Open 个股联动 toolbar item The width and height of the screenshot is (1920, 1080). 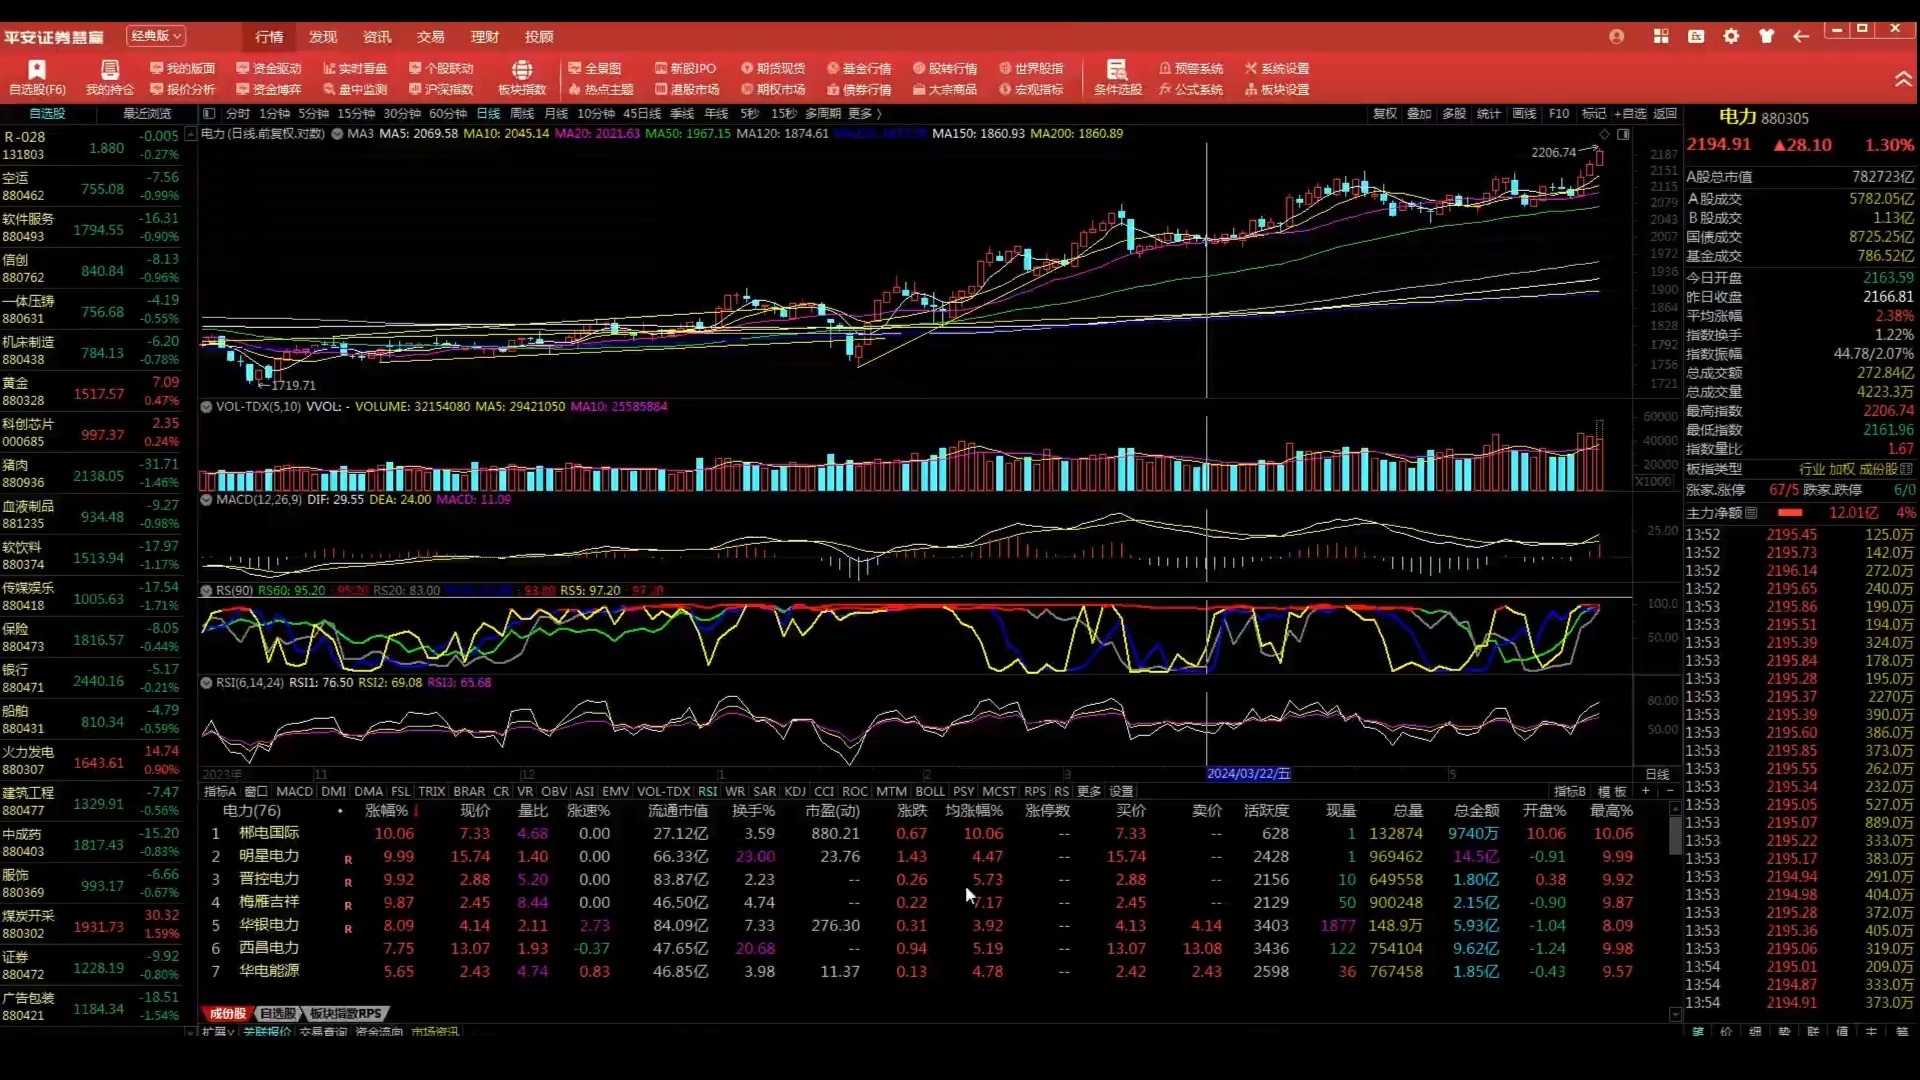point(441,68)
